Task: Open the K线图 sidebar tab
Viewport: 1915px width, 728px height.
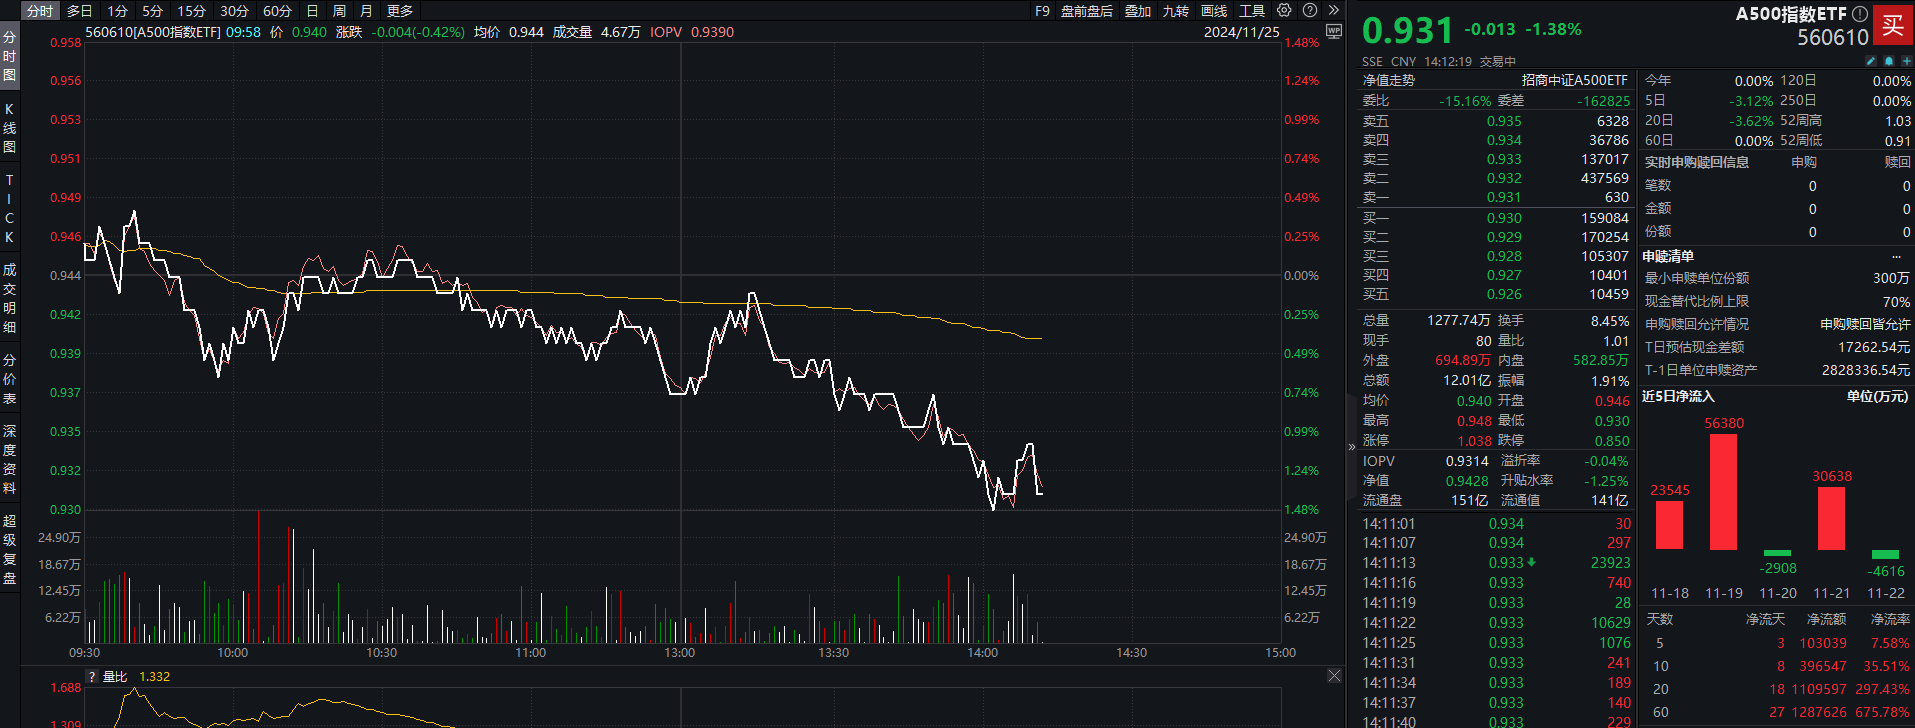Action: [x=9, y=128]
